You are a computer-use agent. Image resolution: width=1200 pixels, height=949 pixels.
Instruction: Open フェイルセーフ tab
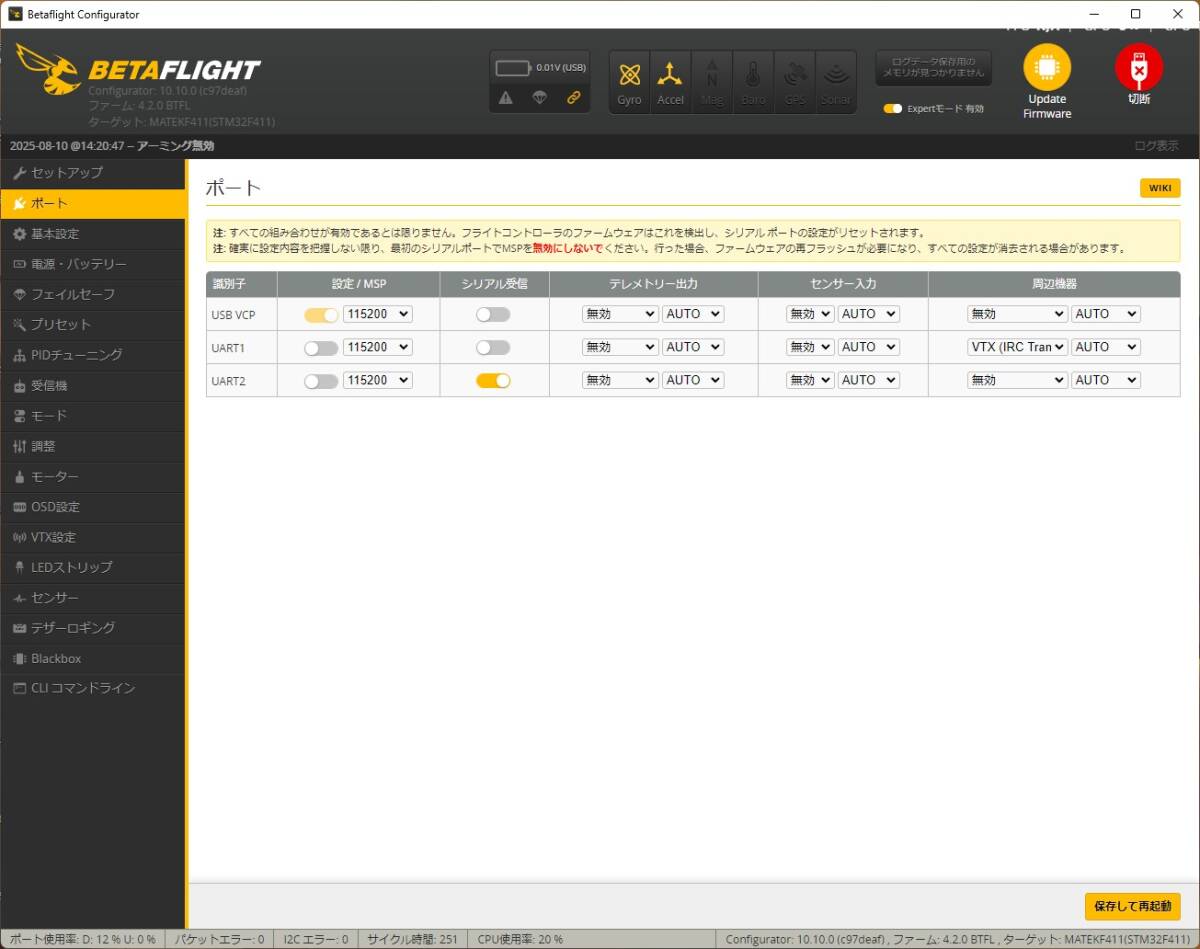(93, 294)
